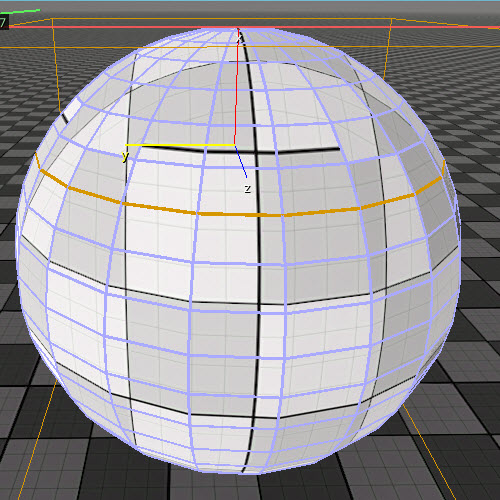The image size is (500, 500).
Task: Click the yellow "y" axis label
Action: pos(125,156)
